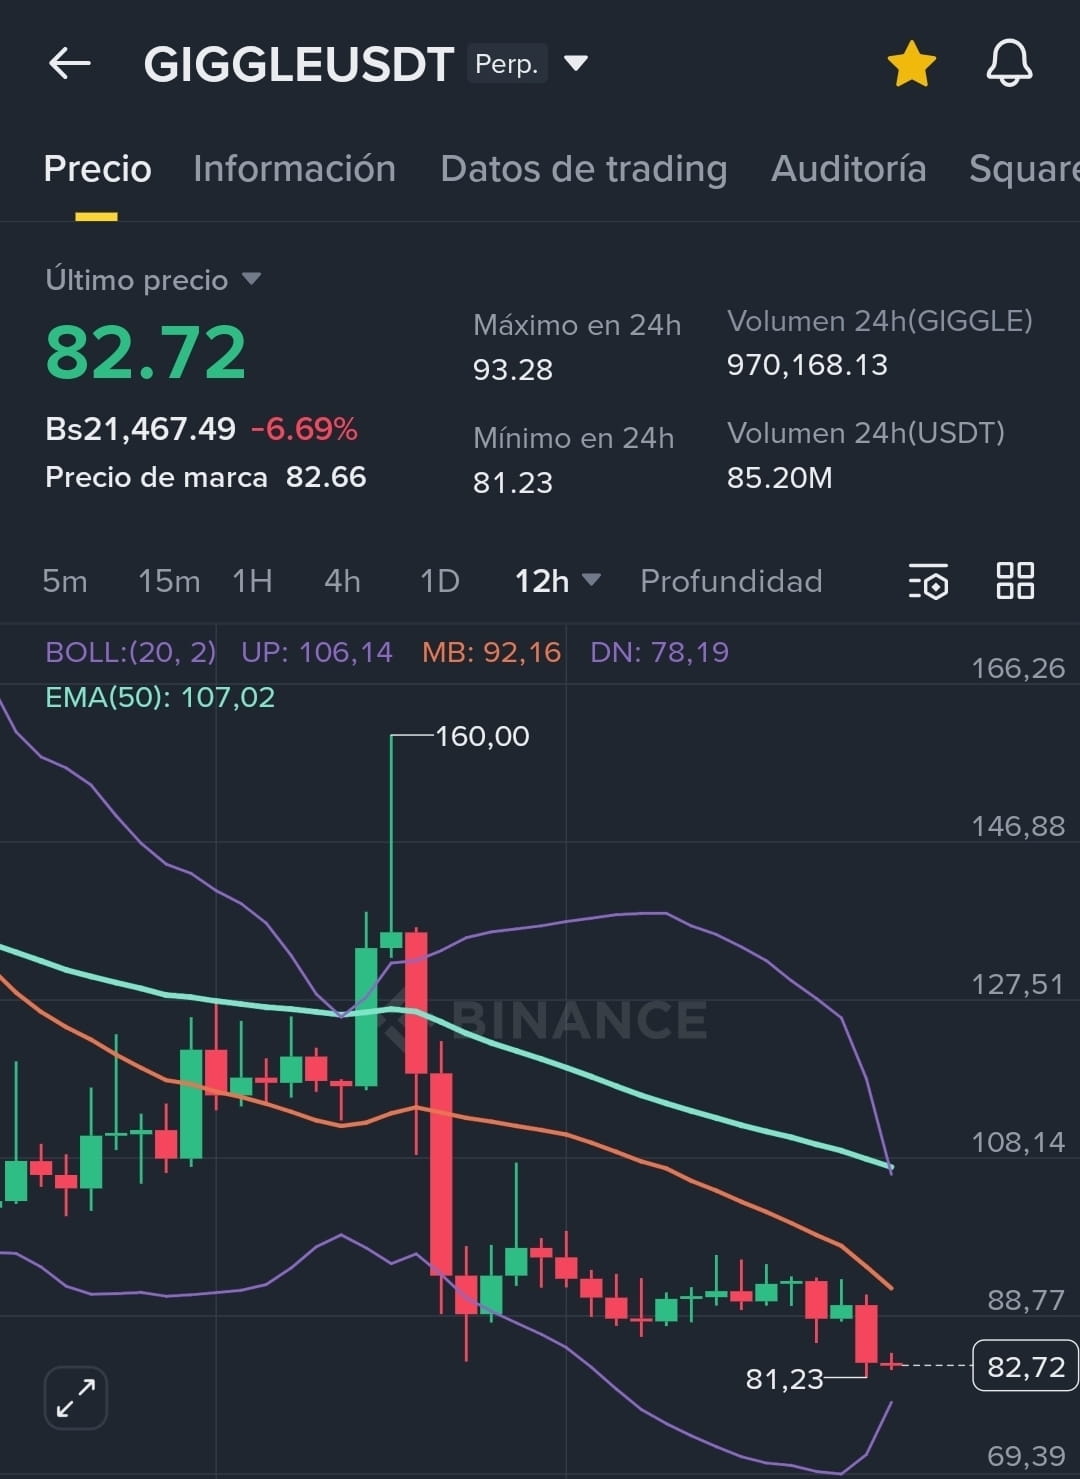Open the Datos de trading tab
Screen dimensions: 1080x1479
(583, 169)
